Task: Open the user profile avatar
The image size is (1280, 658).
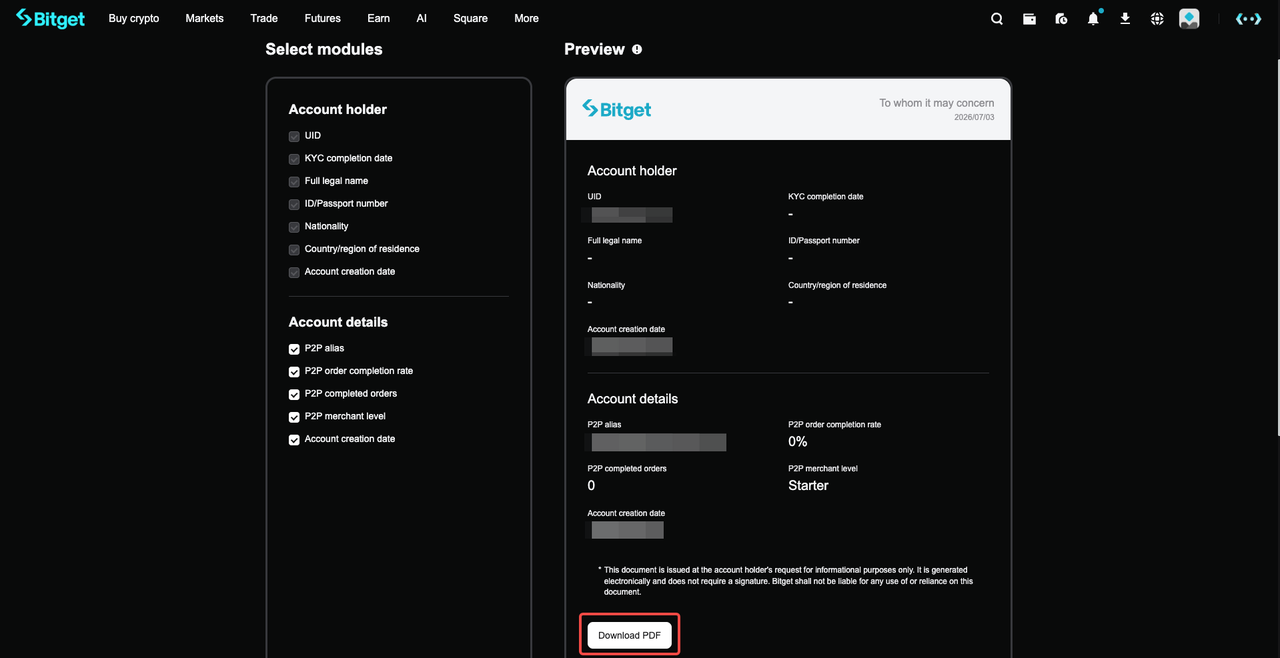Action: click(1189, 18)
